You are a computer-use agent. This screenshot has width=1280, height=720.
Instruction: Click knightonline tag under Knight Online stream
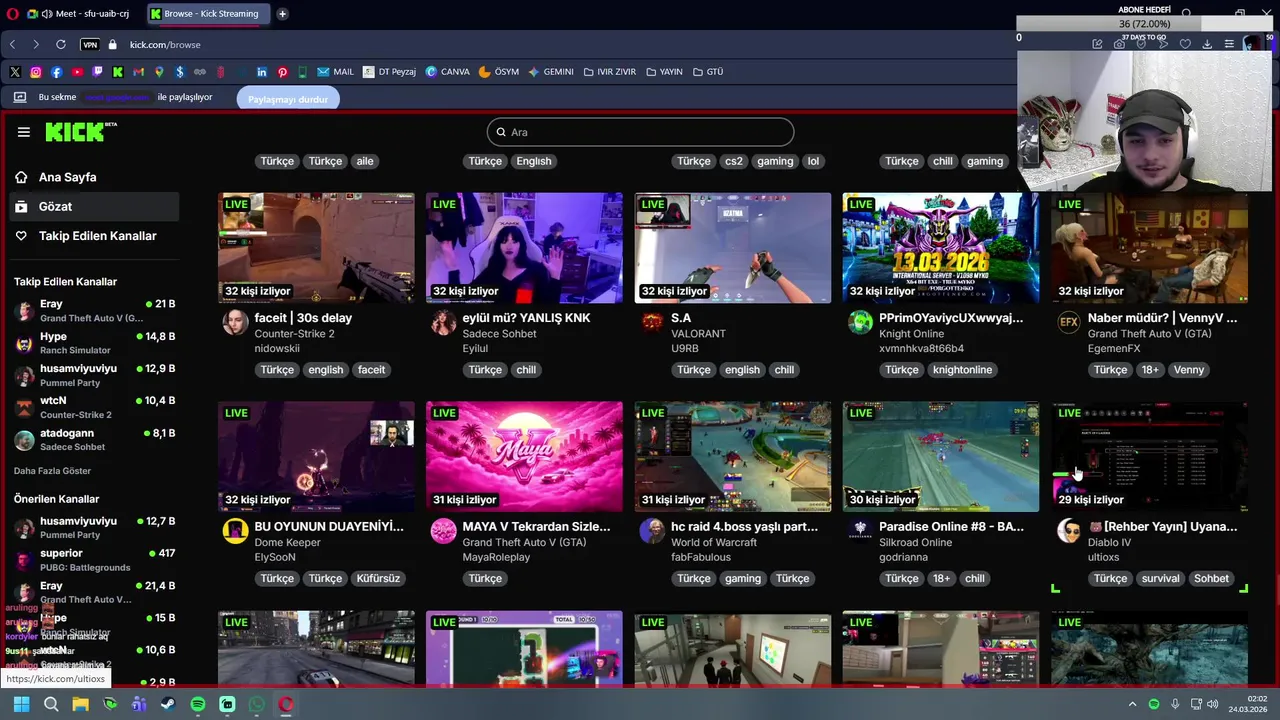962,370
